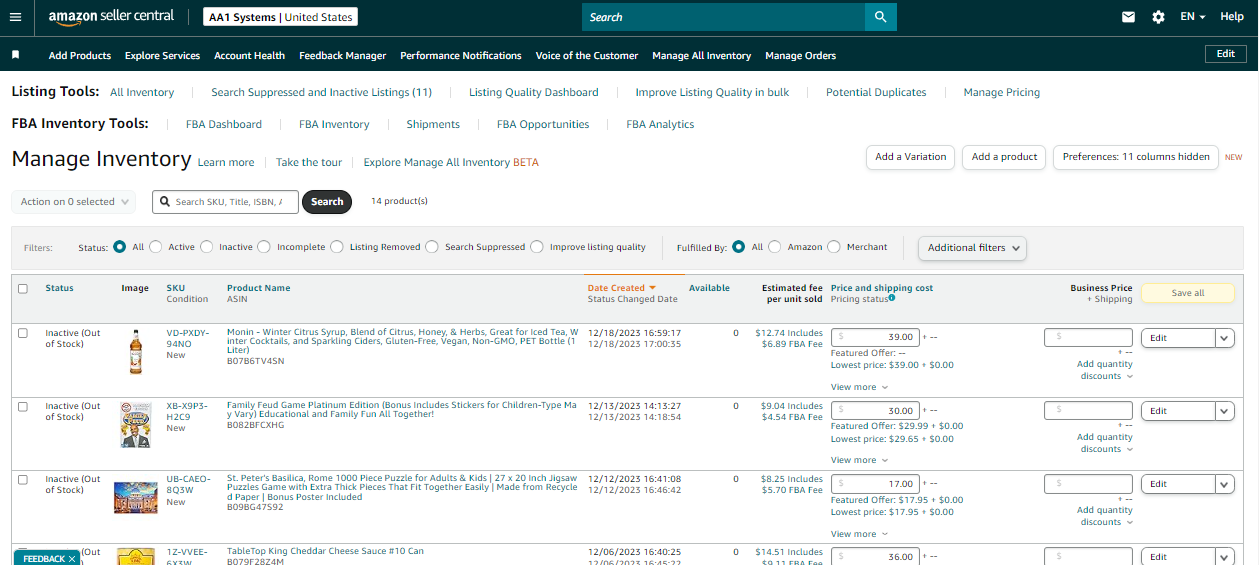The image size is (1259, 565).
Task: Open Listing Quality Dashboard link
Action: click(x=534, y=92)
